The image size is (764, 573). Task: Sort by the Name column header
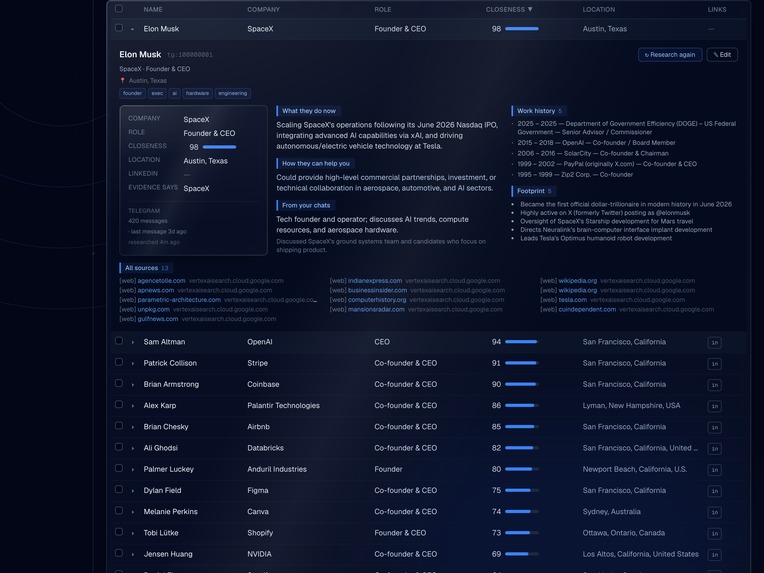(x=153, y=9)
